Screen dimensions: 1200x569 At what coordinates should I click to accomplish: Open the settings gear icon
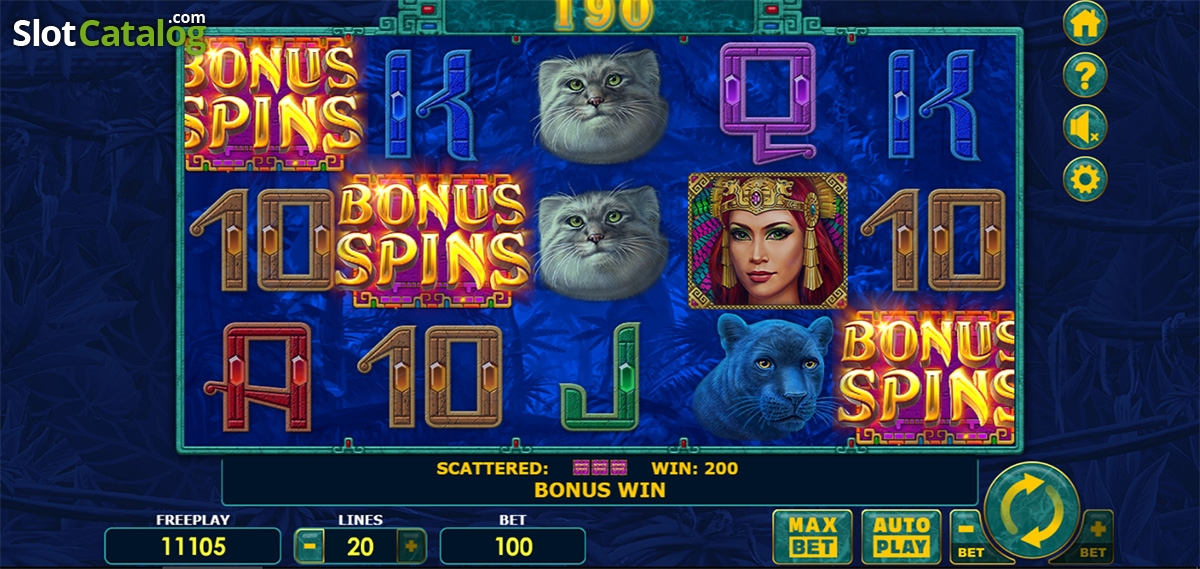click(1085, 178)
